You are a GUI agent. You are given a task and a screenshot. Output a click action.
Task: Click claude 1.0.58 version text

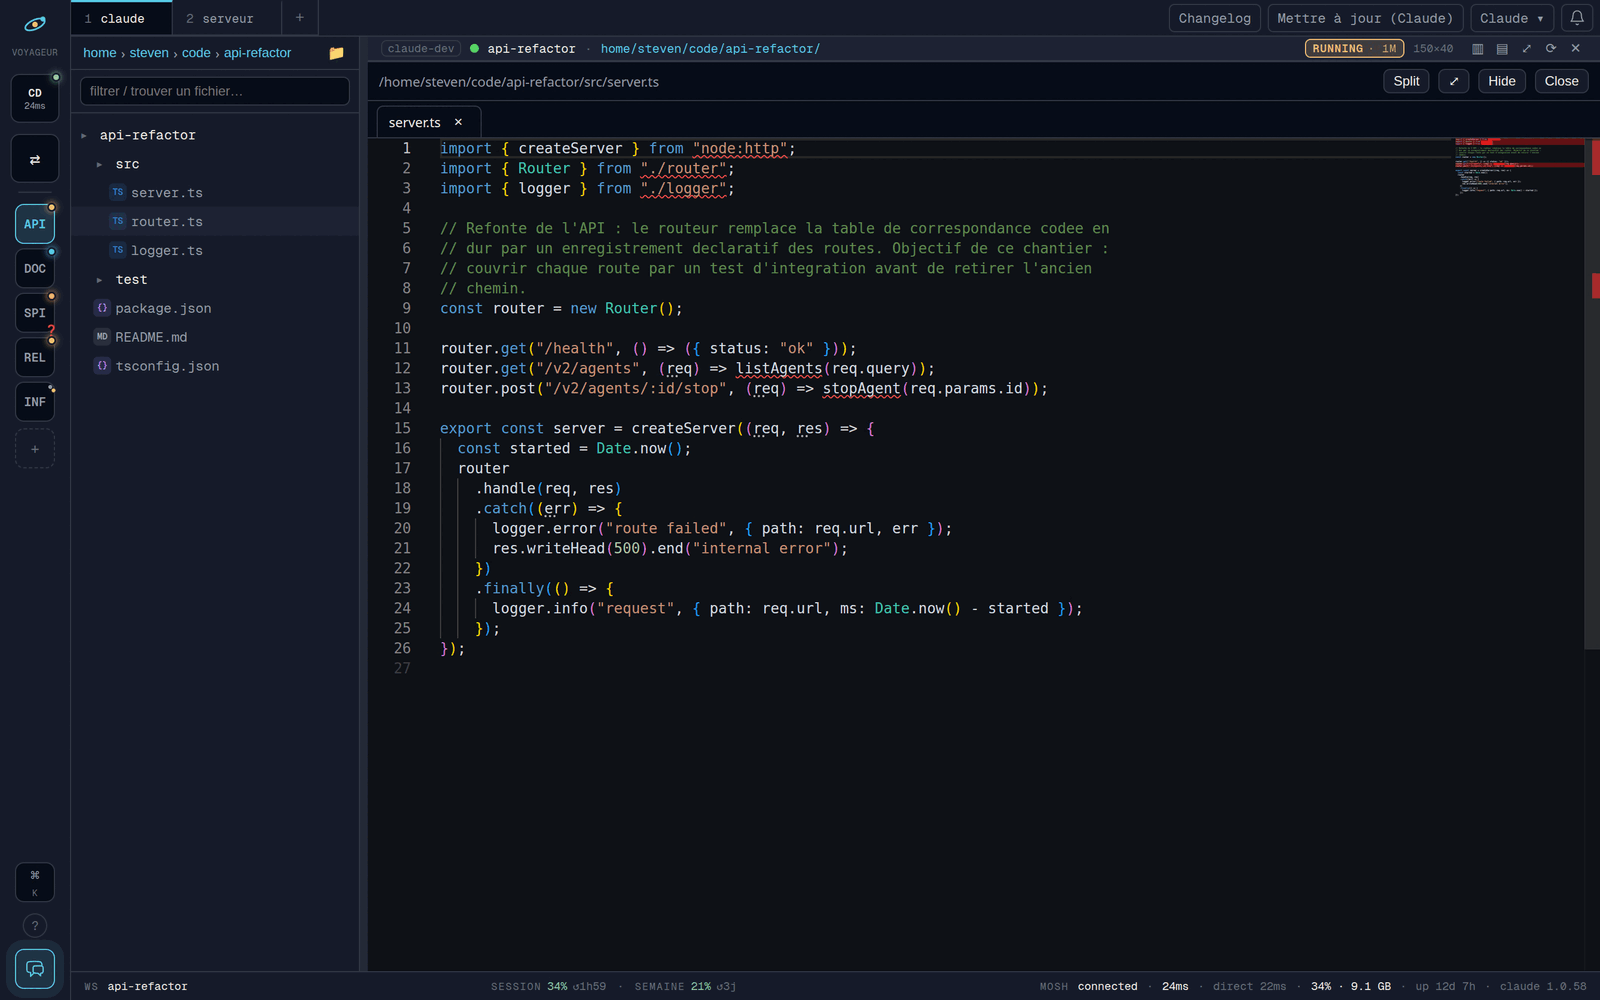point(1543,986)
